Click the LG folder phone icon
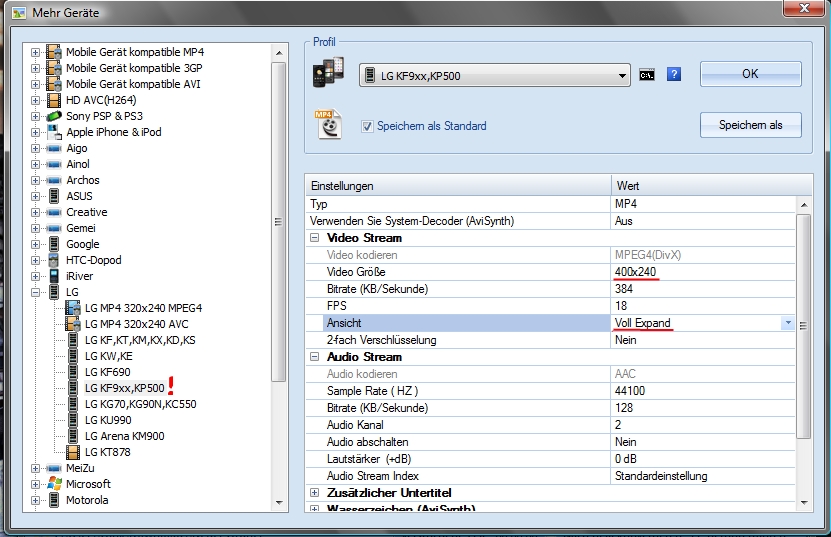Image resolution: width=831 pixels, height=537 pixels. (54, 292)
